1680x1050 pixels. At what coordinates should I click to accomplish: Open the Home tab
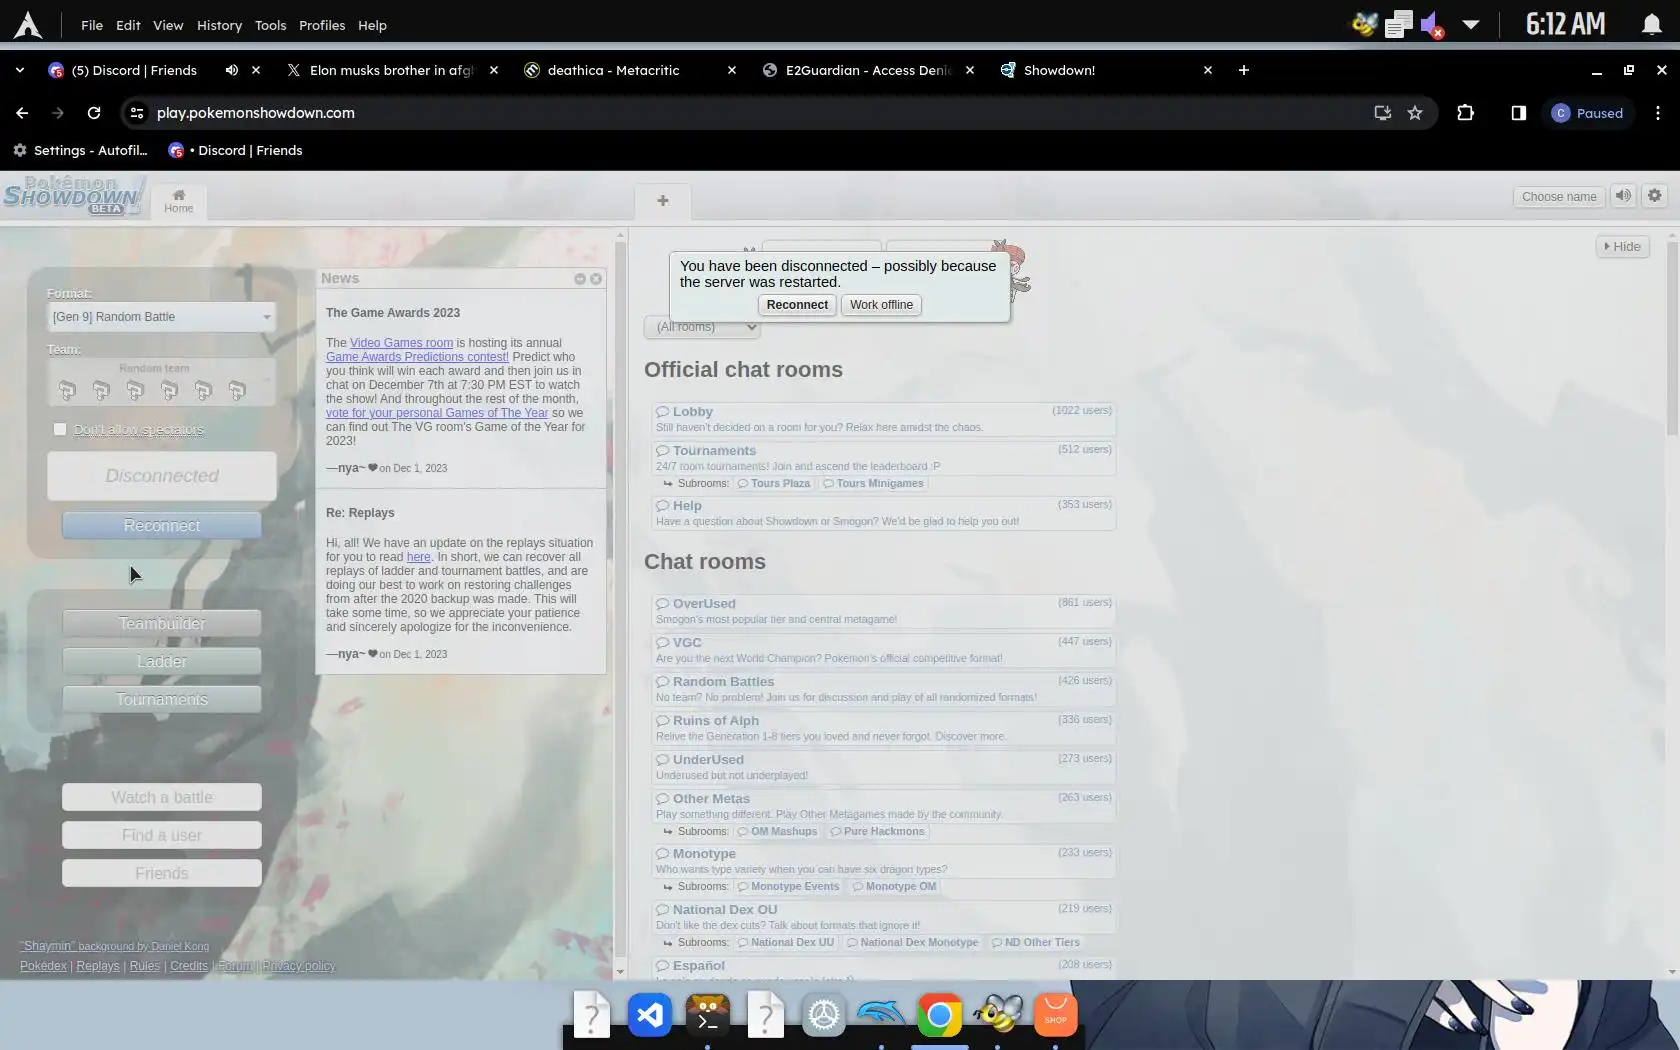(179, 201)
